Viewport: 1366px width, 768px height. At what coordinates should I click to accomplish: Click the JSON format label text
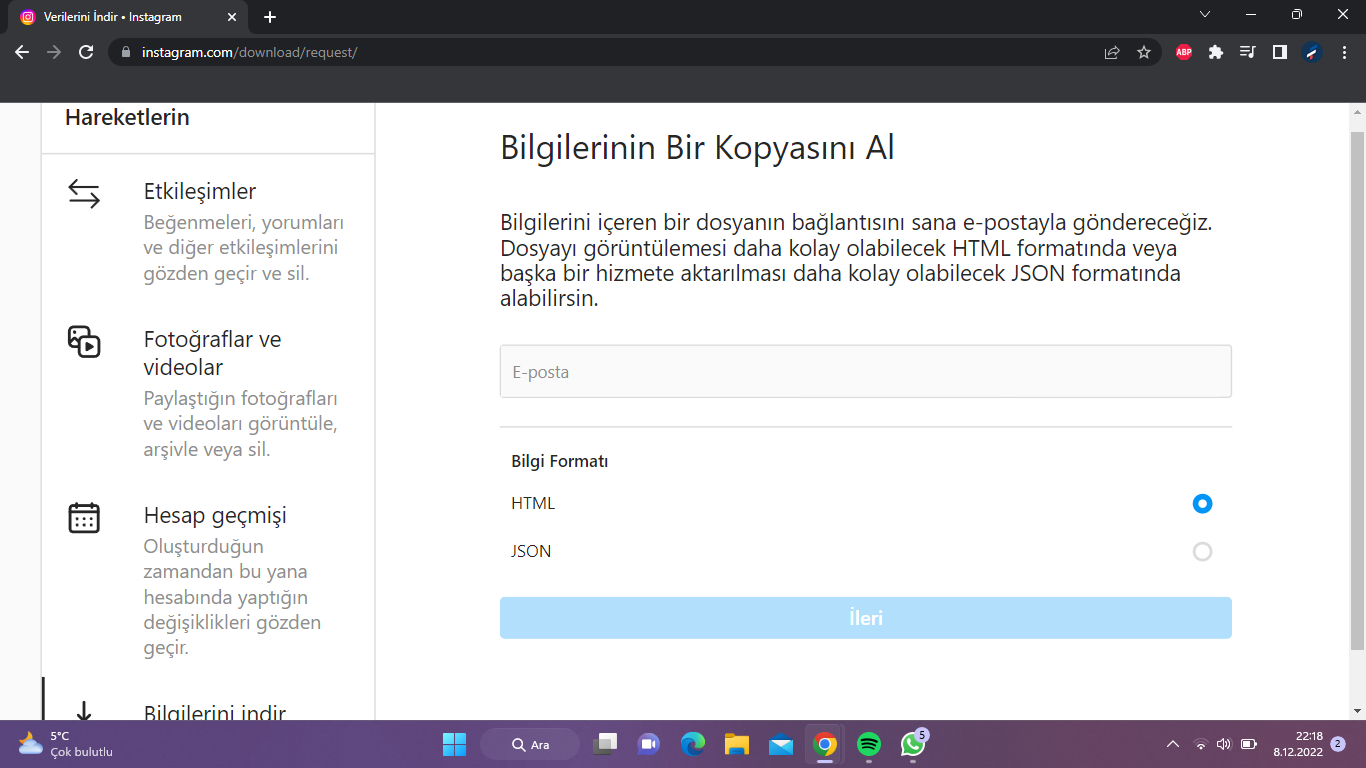tap(531, 552)
